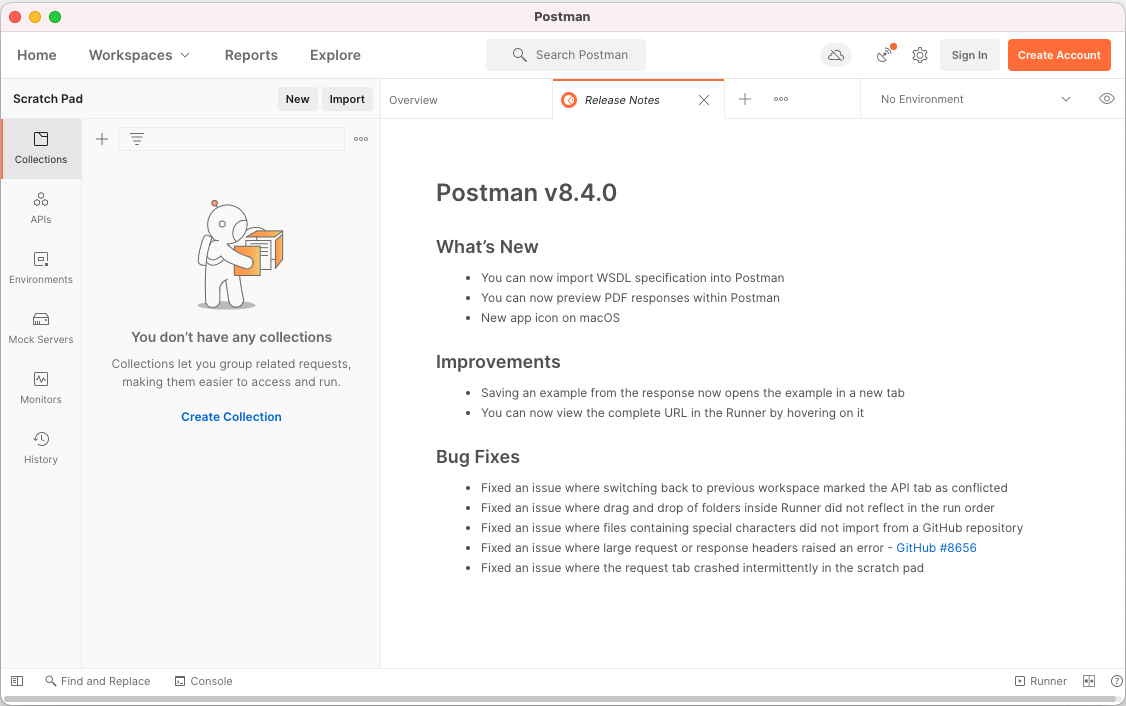Toggle sidebar visibility icon in status bar

(x=17, y=681)
